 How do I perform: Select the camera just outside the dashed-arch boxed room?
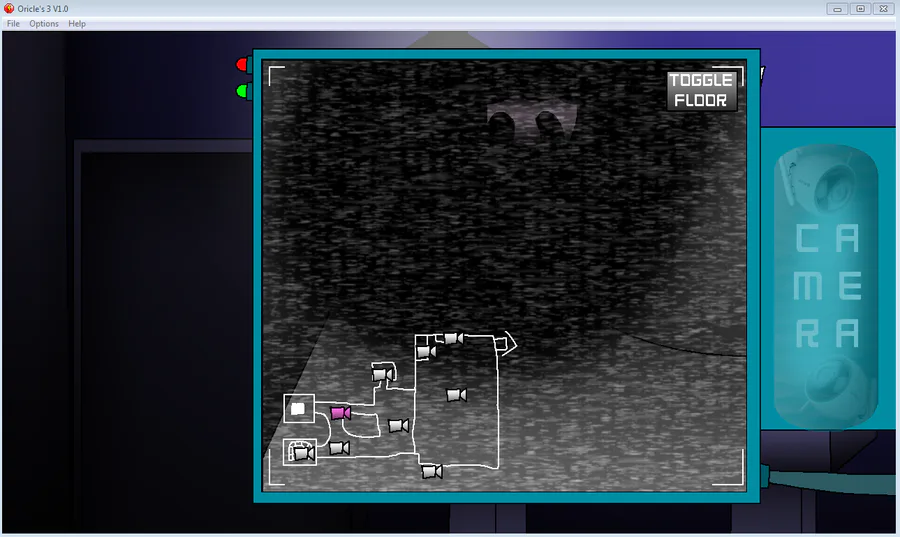[x=339, y=448]
